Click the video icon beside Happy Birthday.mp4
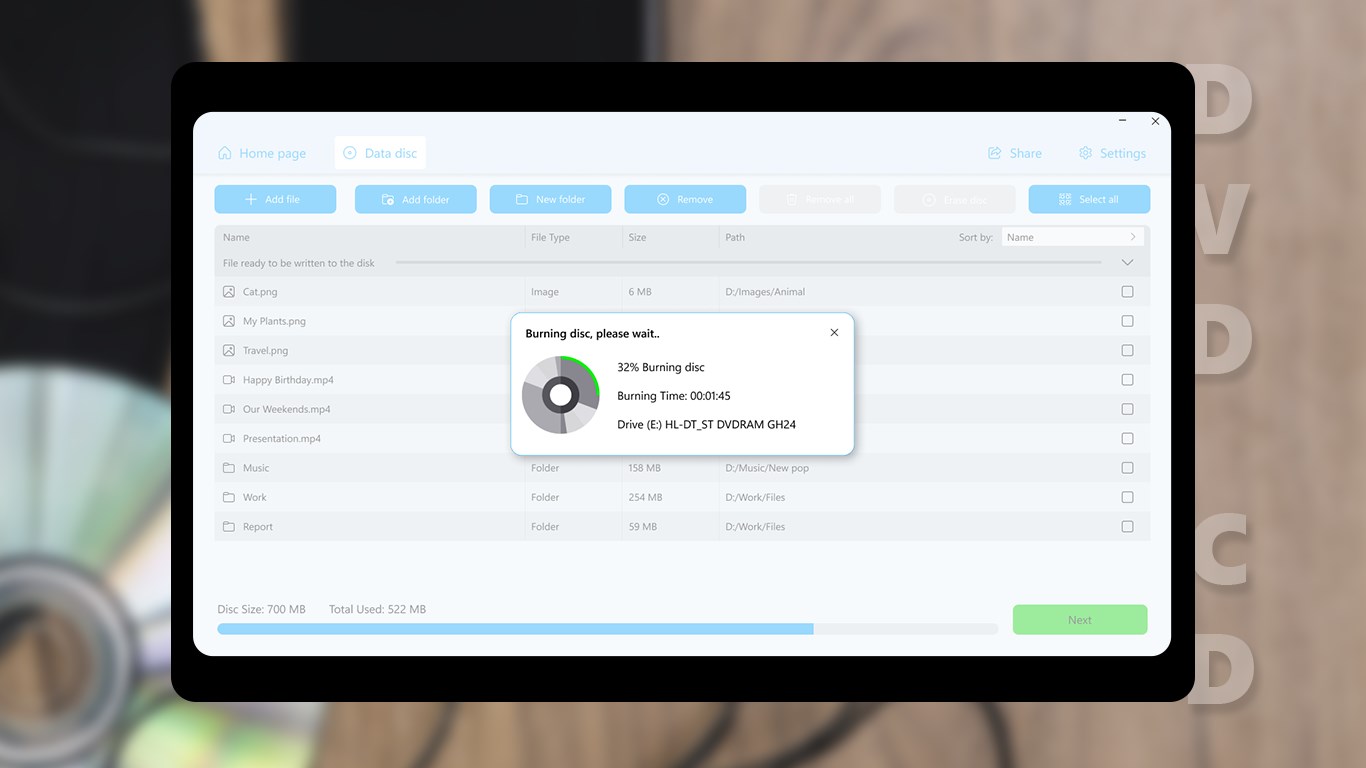 tap(229, 380)
